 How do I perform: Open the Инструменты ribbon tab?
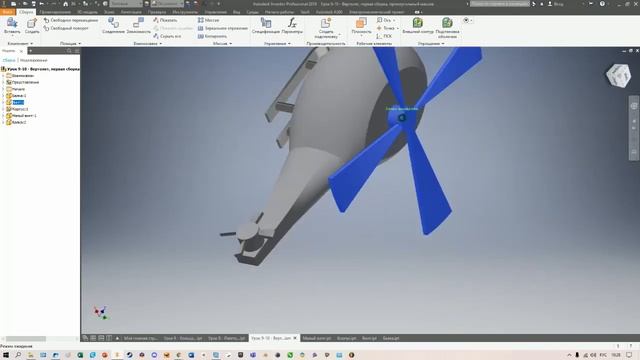pos(185,12)
